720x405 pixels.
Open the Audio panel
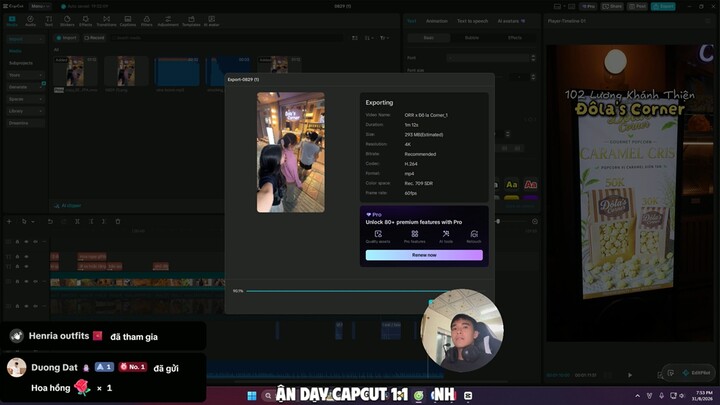coord(30,21)
